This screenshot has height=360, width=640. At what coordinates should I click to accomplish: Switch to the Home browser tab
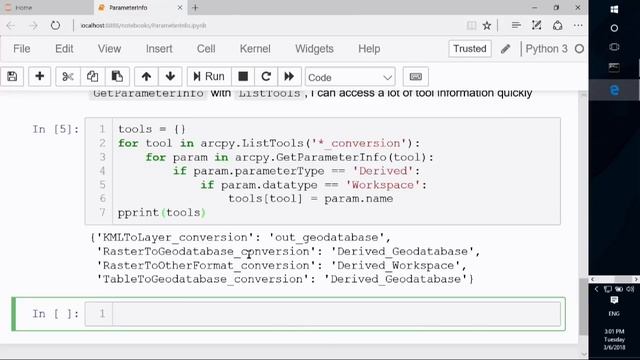[46, 8]
